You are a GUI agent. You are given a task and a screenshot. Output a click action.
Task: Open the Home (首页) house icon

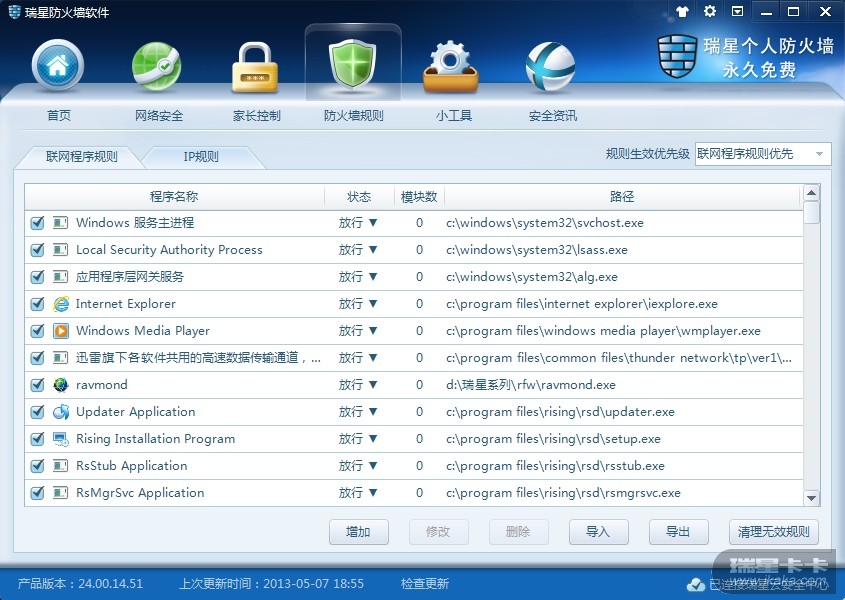[x=58, y=66]
